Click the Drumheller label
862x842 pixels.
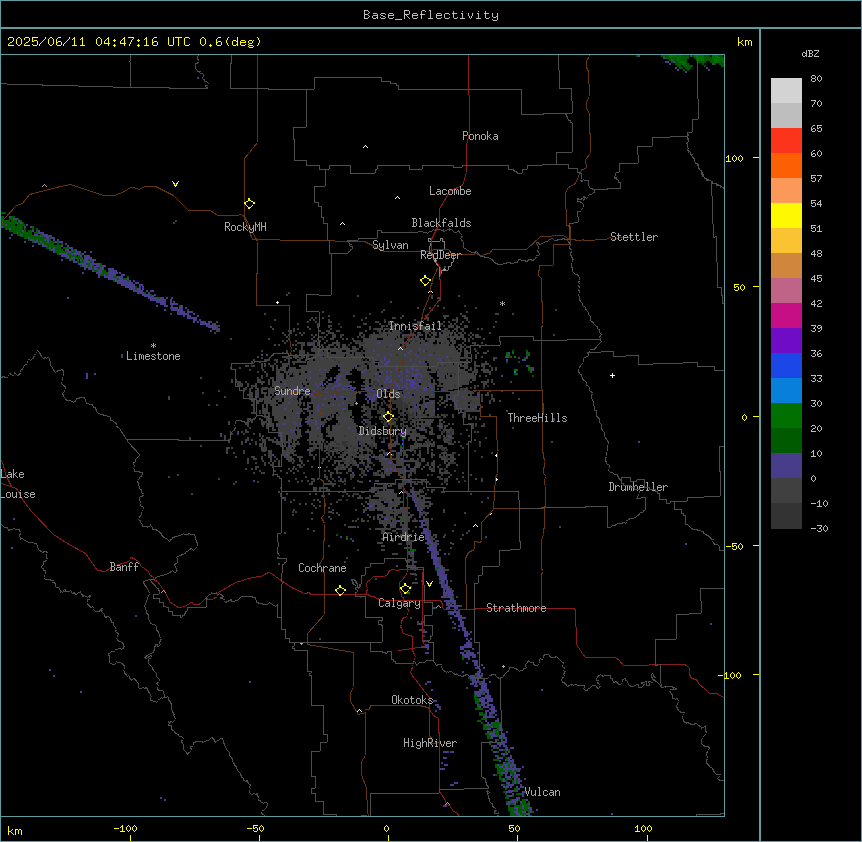tap(638, 487)
